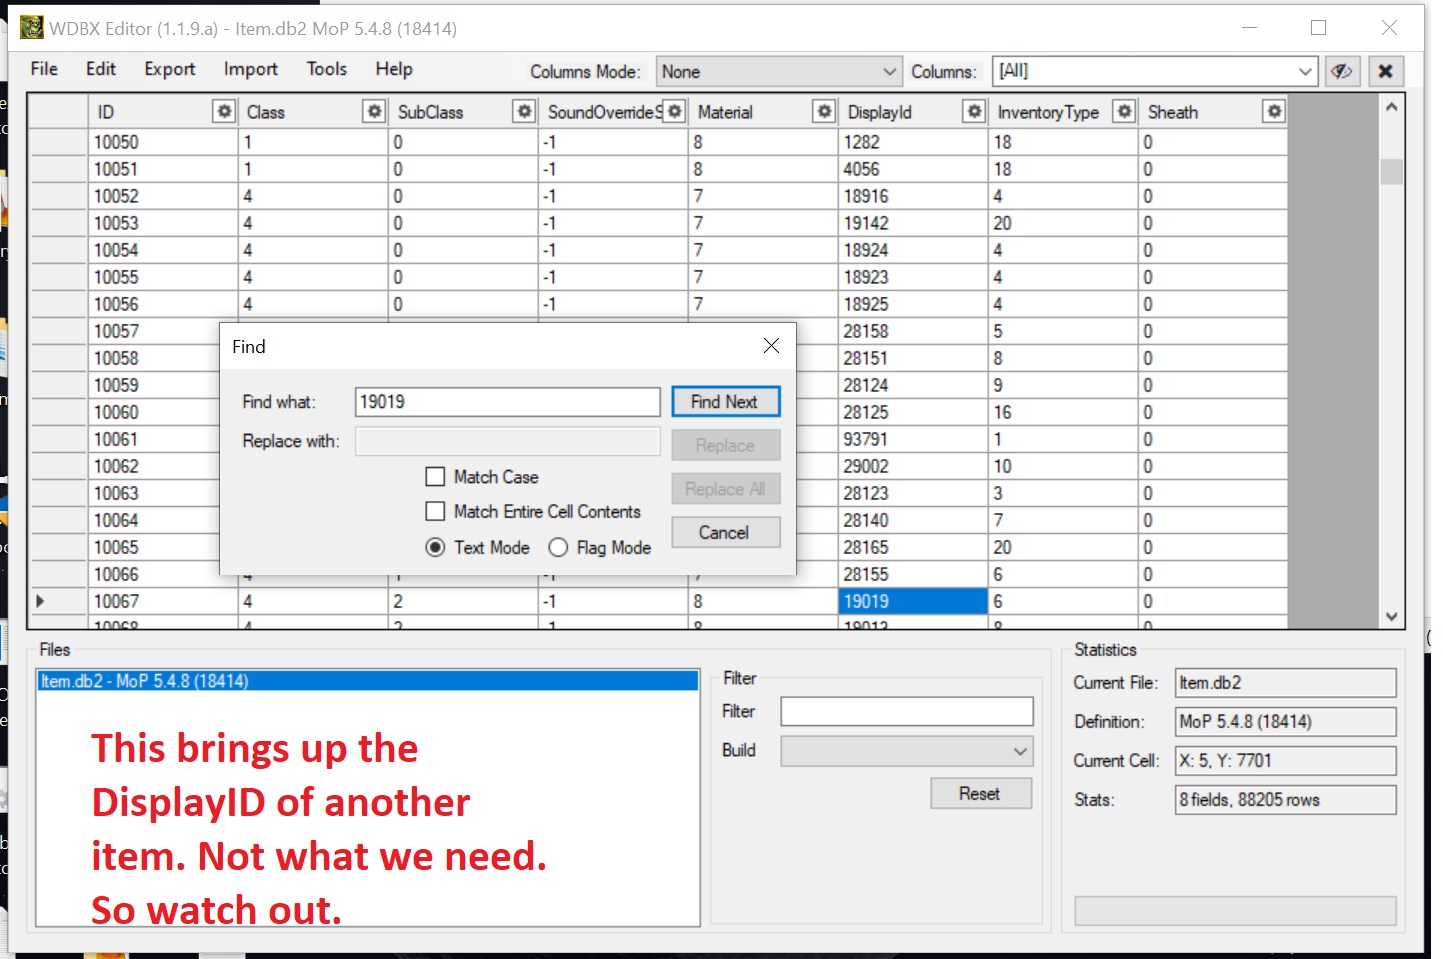Click the grid scrollbar down arrow
This screenshot has height=959, width=1443.
click(x=1391, y=616)
